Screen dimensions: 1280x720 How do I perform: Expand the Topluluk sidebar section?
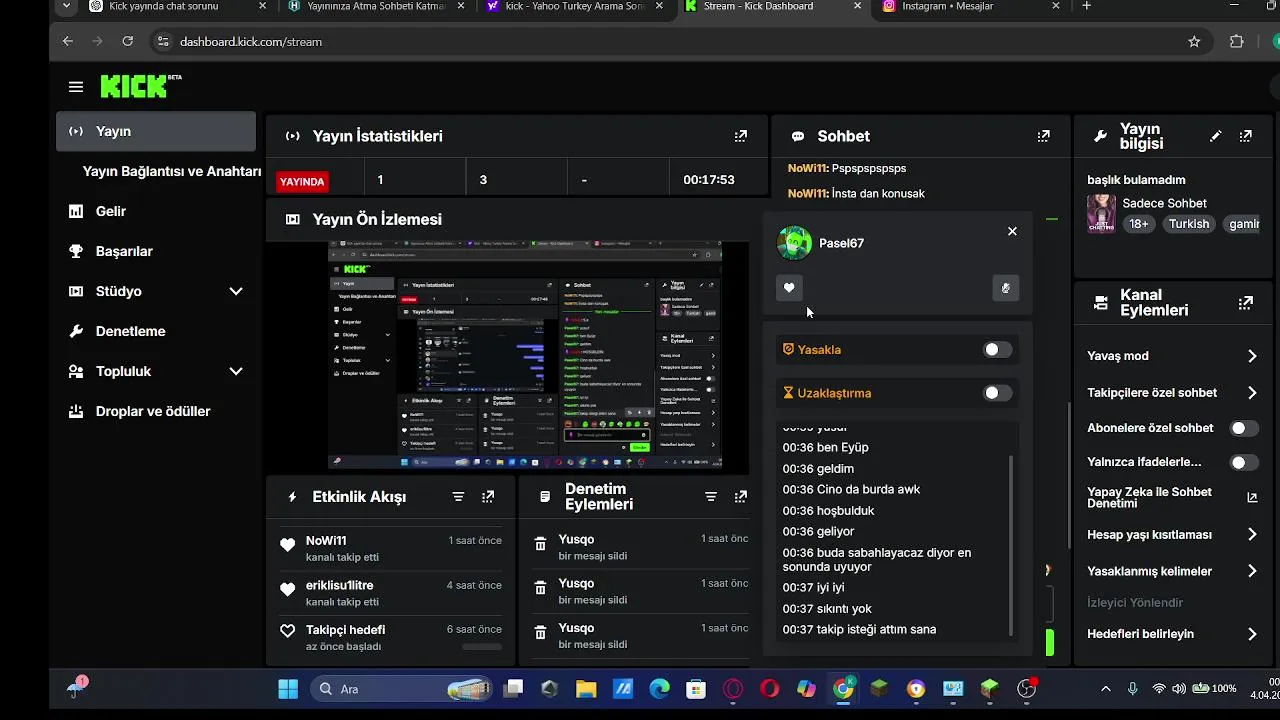(x=236, y=371)
